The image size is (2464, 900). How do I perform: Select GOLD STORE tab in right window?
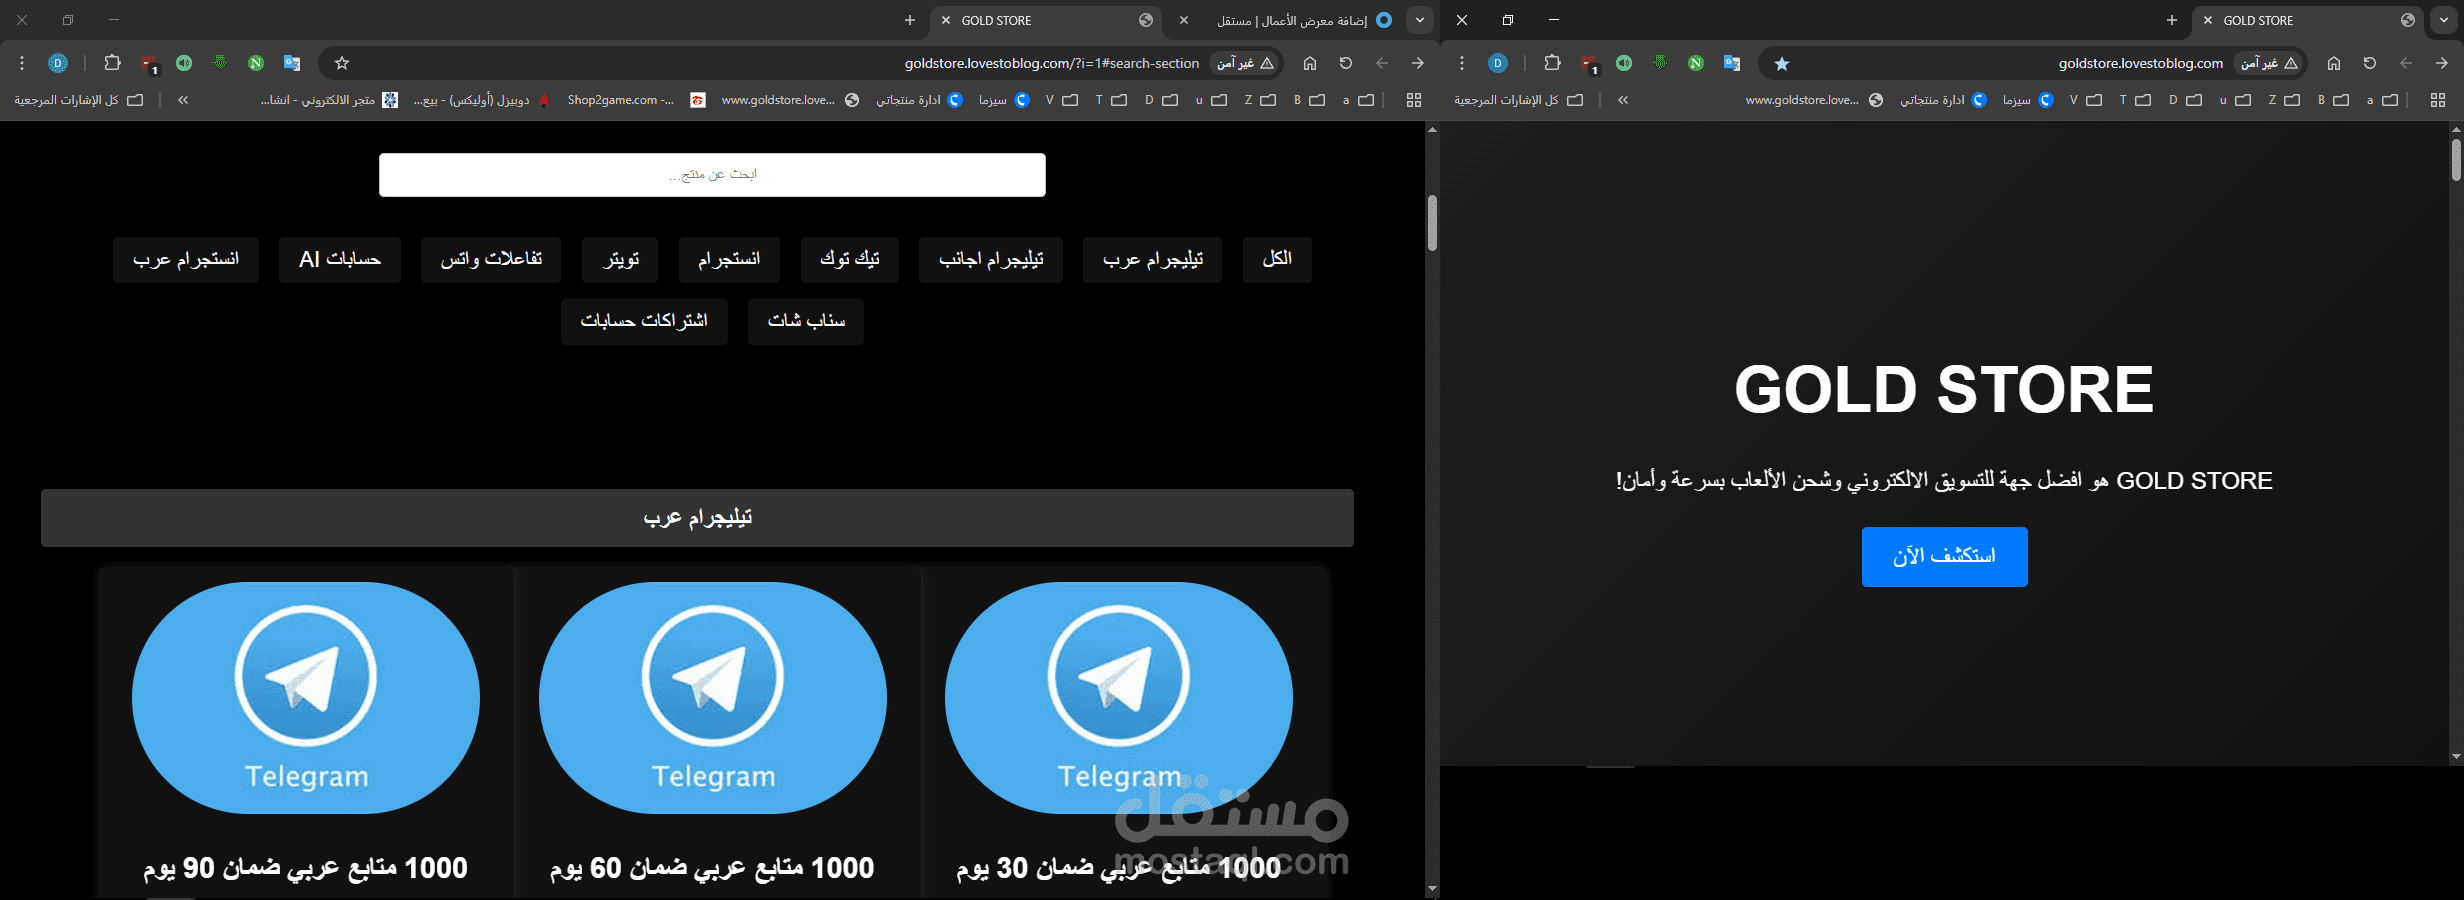tap(2310, 20)
